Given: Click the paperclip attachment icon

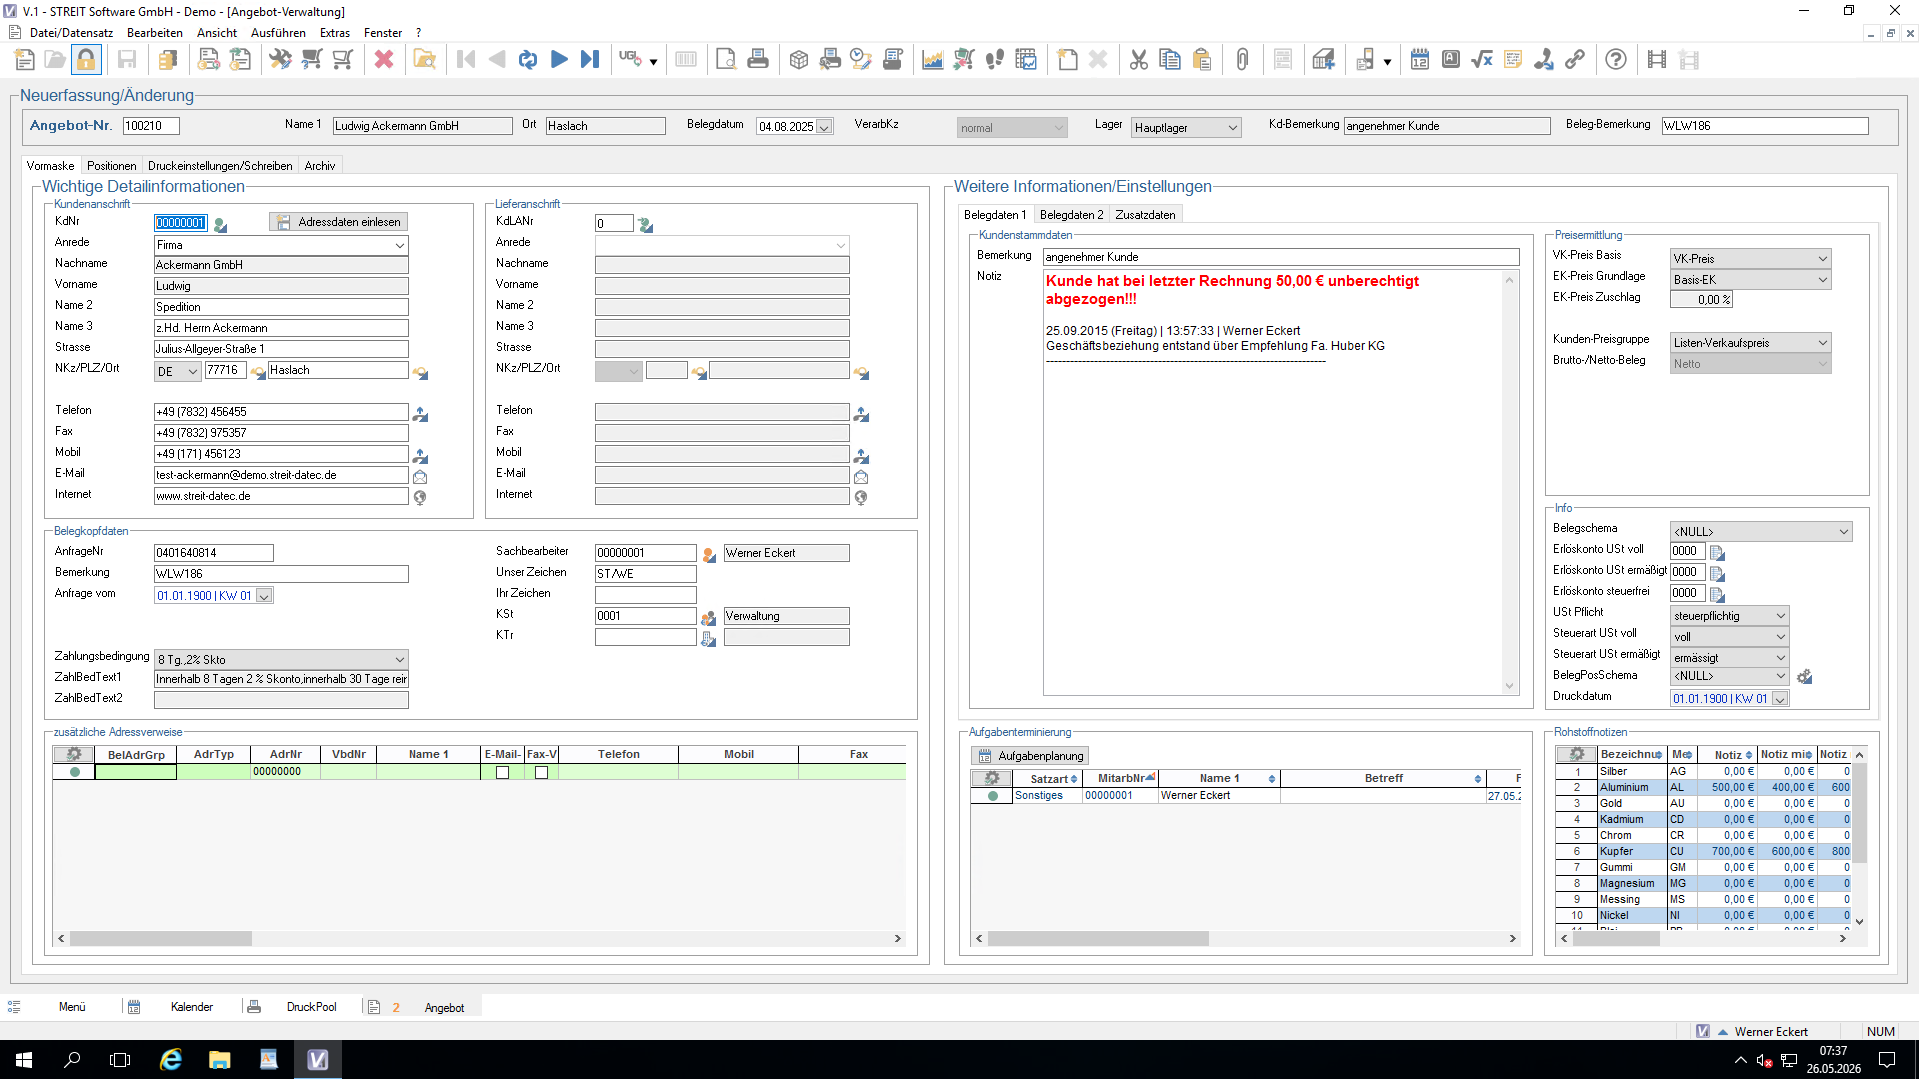Looking at the screenshot, I should coord(1242,60).
